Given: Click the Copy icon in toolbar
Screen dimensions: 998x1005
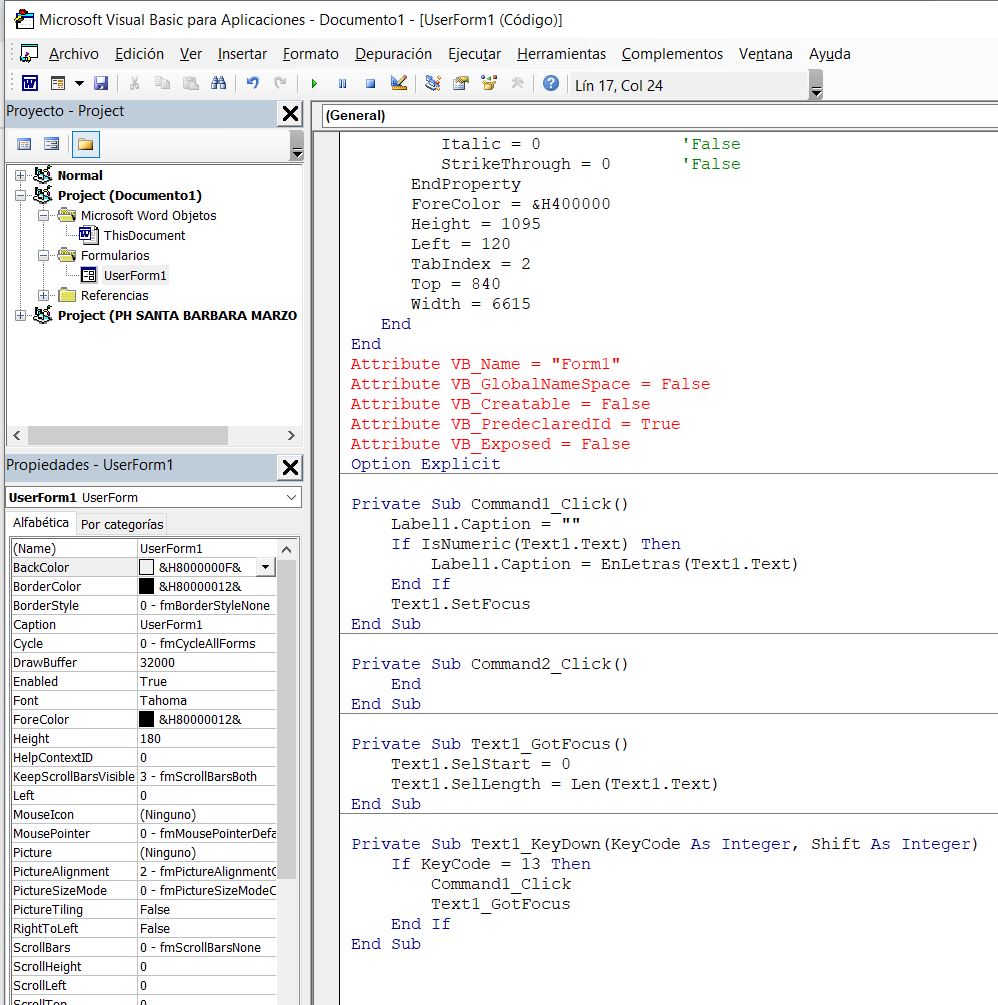Looking at the screenshot, I should [x=163, y=83].
